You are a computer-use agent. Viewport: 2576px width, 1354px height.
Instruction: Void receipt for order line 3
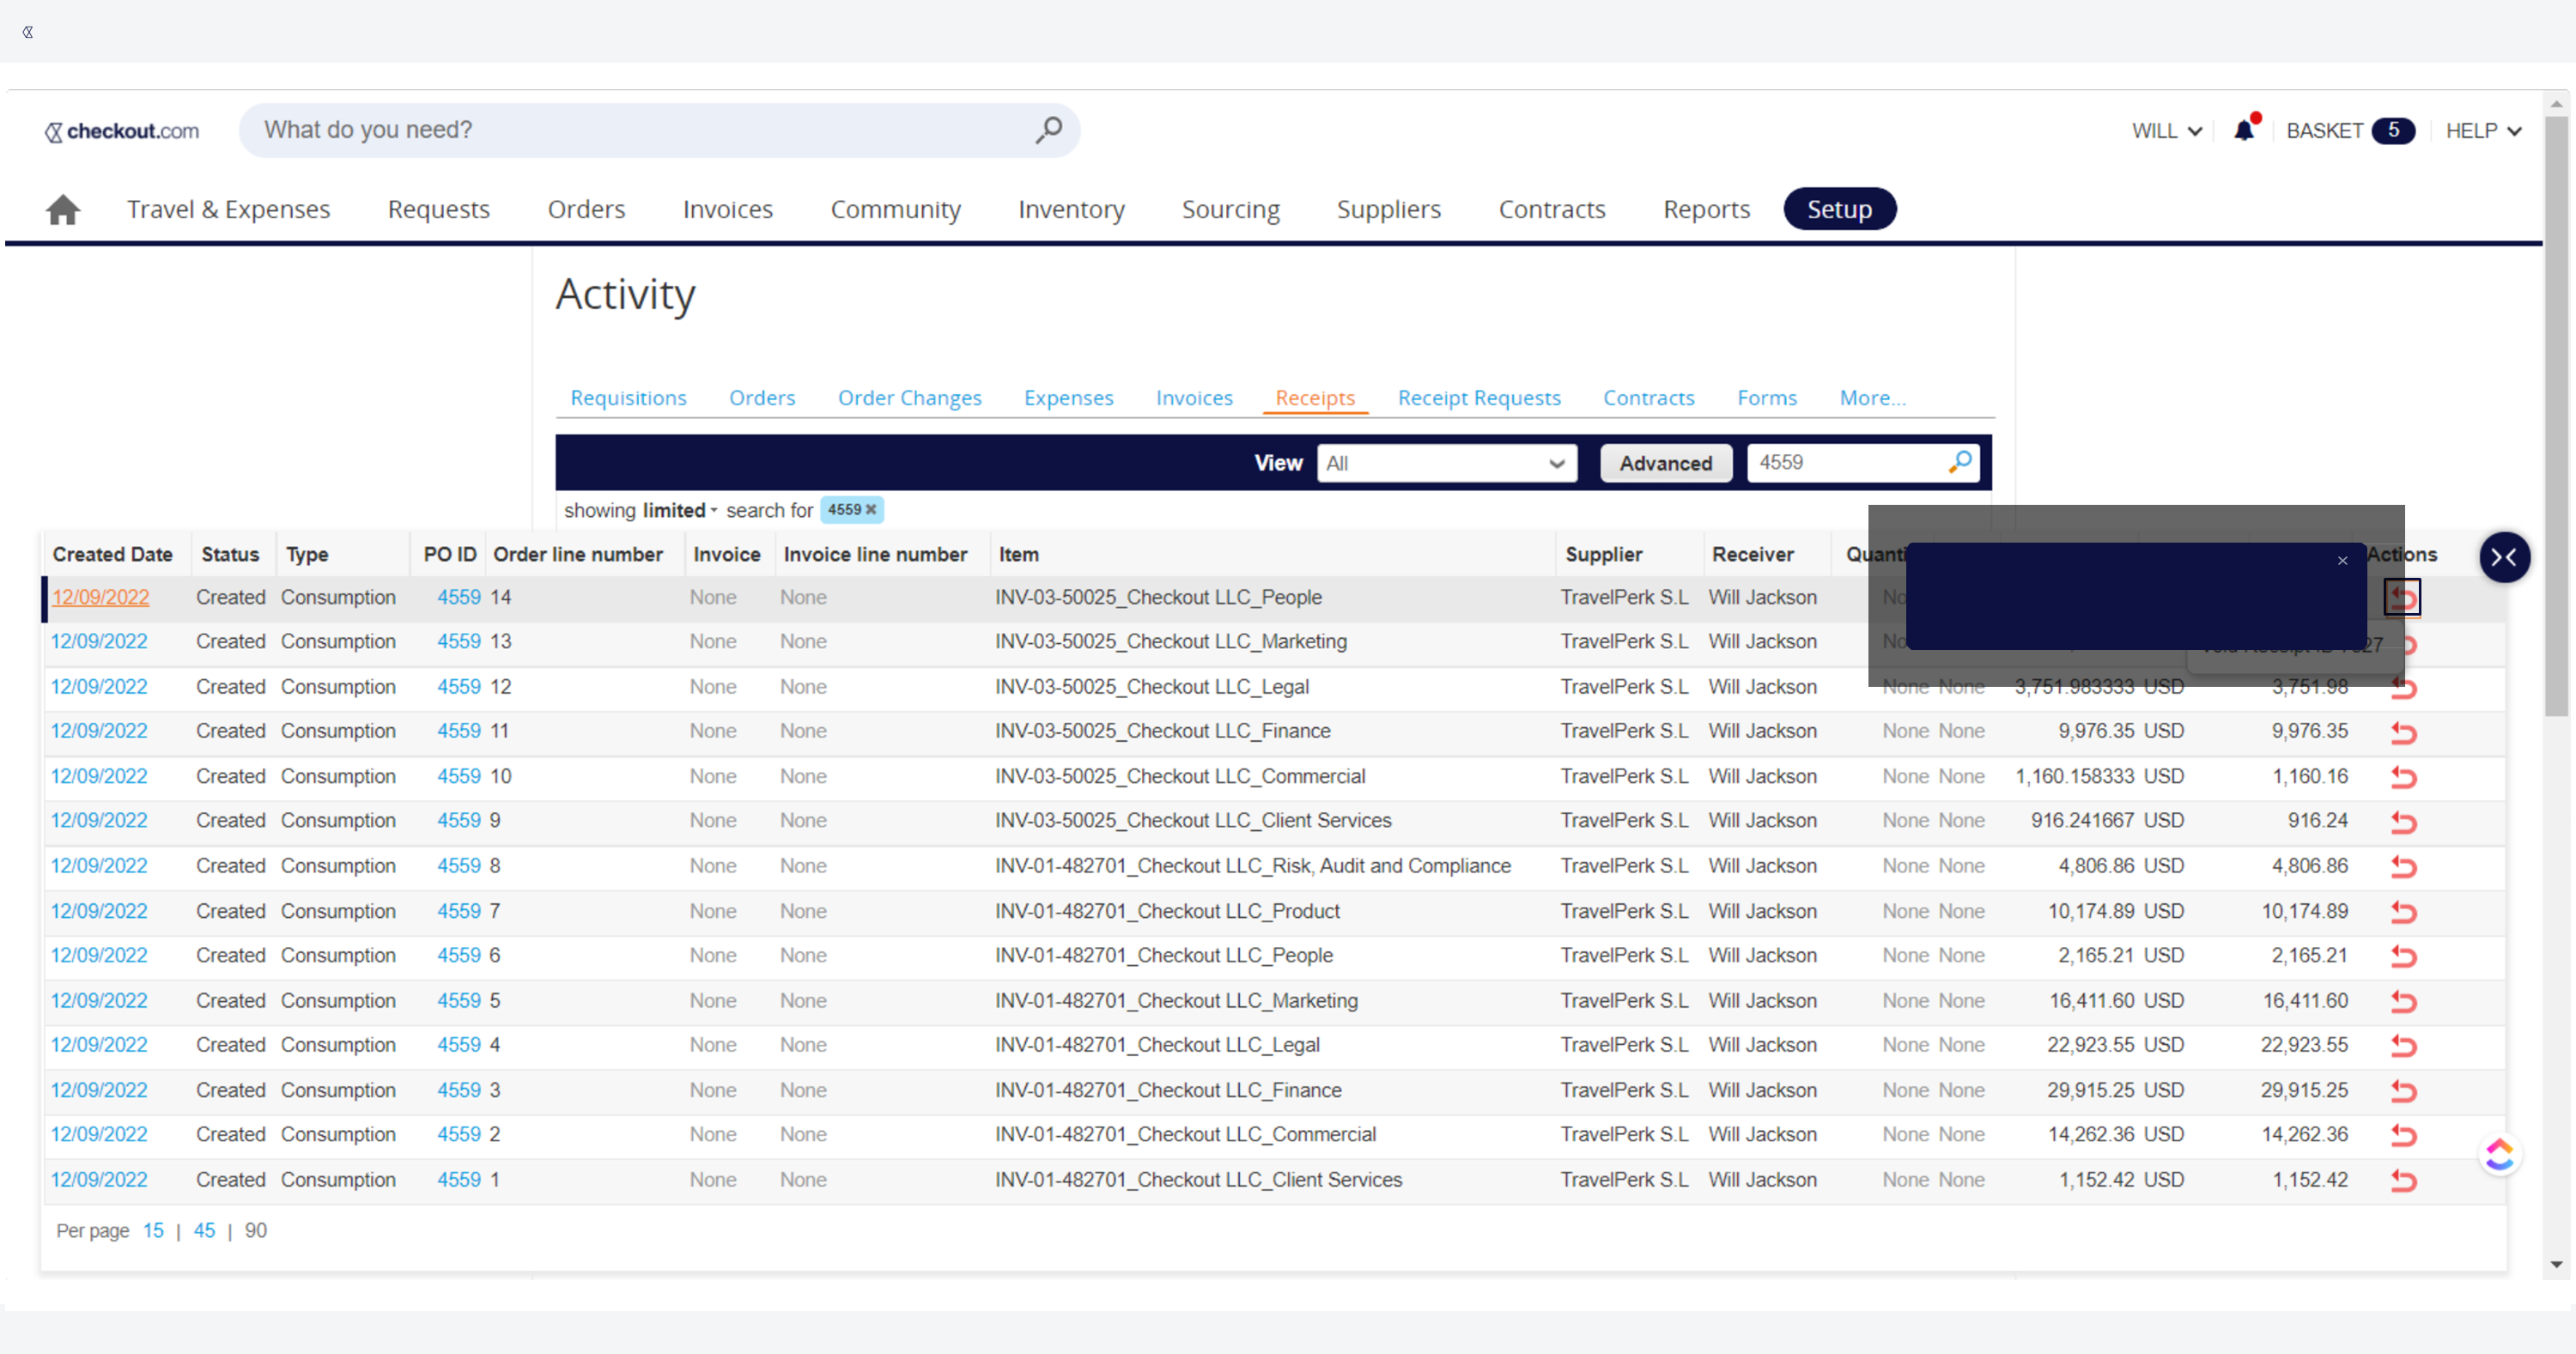tap(2403, 1091)
